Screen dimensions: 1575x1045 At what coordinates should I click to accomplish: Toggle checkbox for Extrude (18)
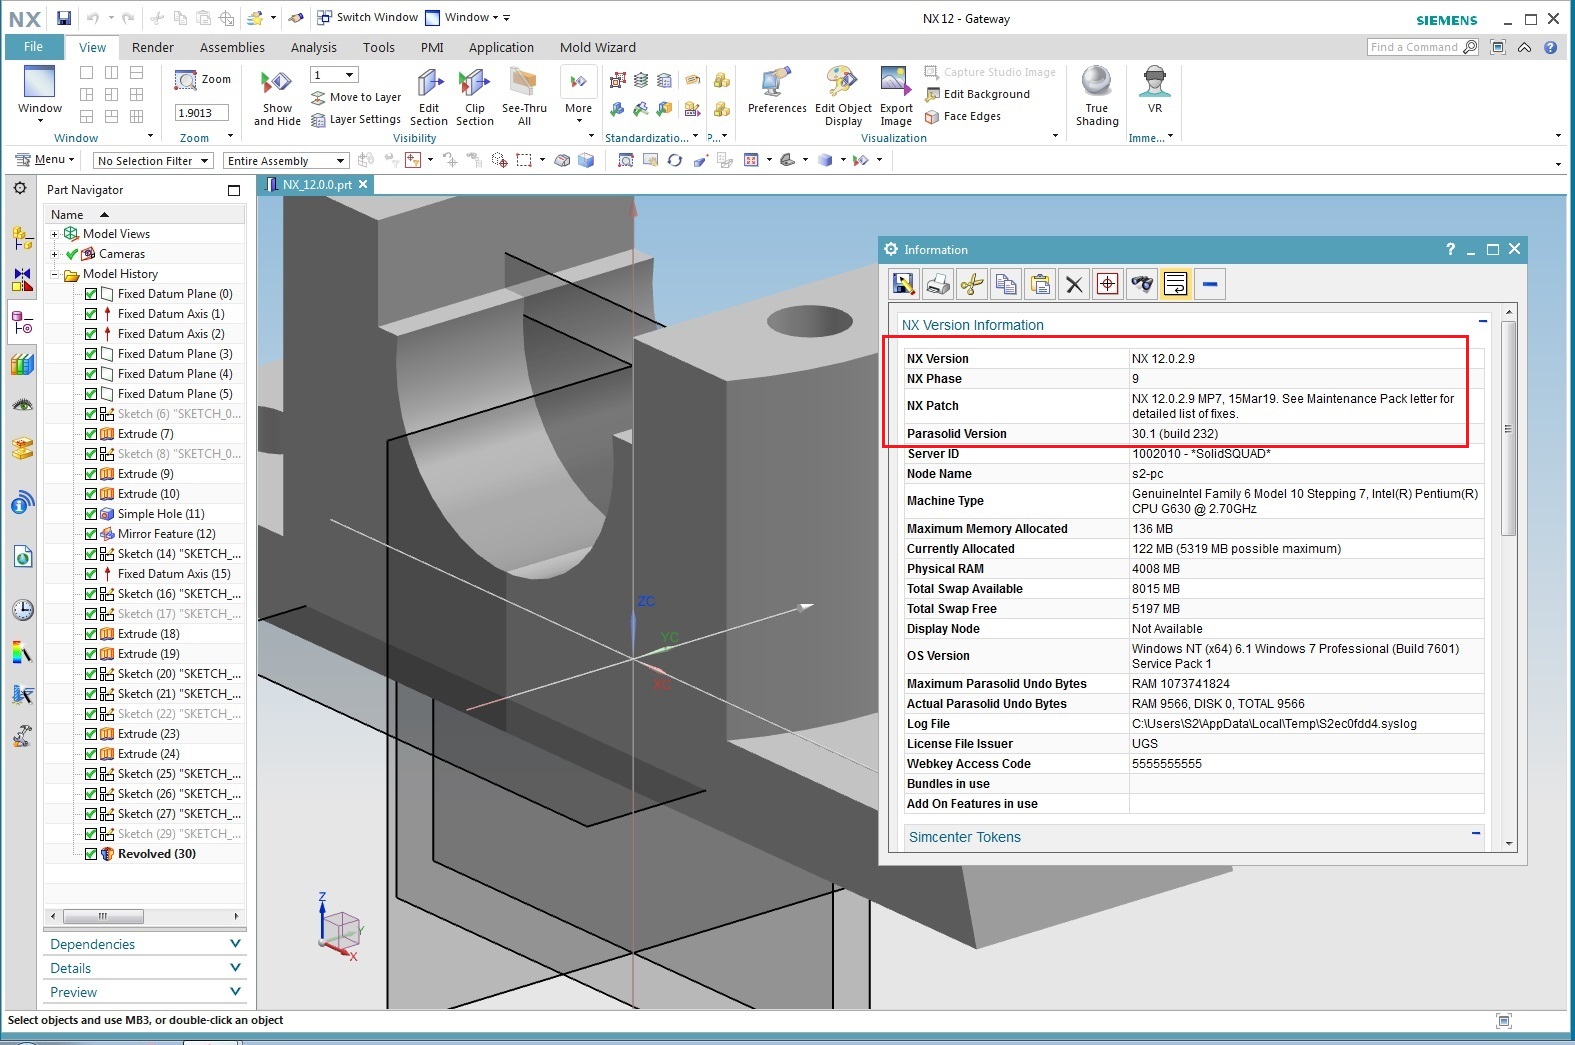(x=91, y=634)
